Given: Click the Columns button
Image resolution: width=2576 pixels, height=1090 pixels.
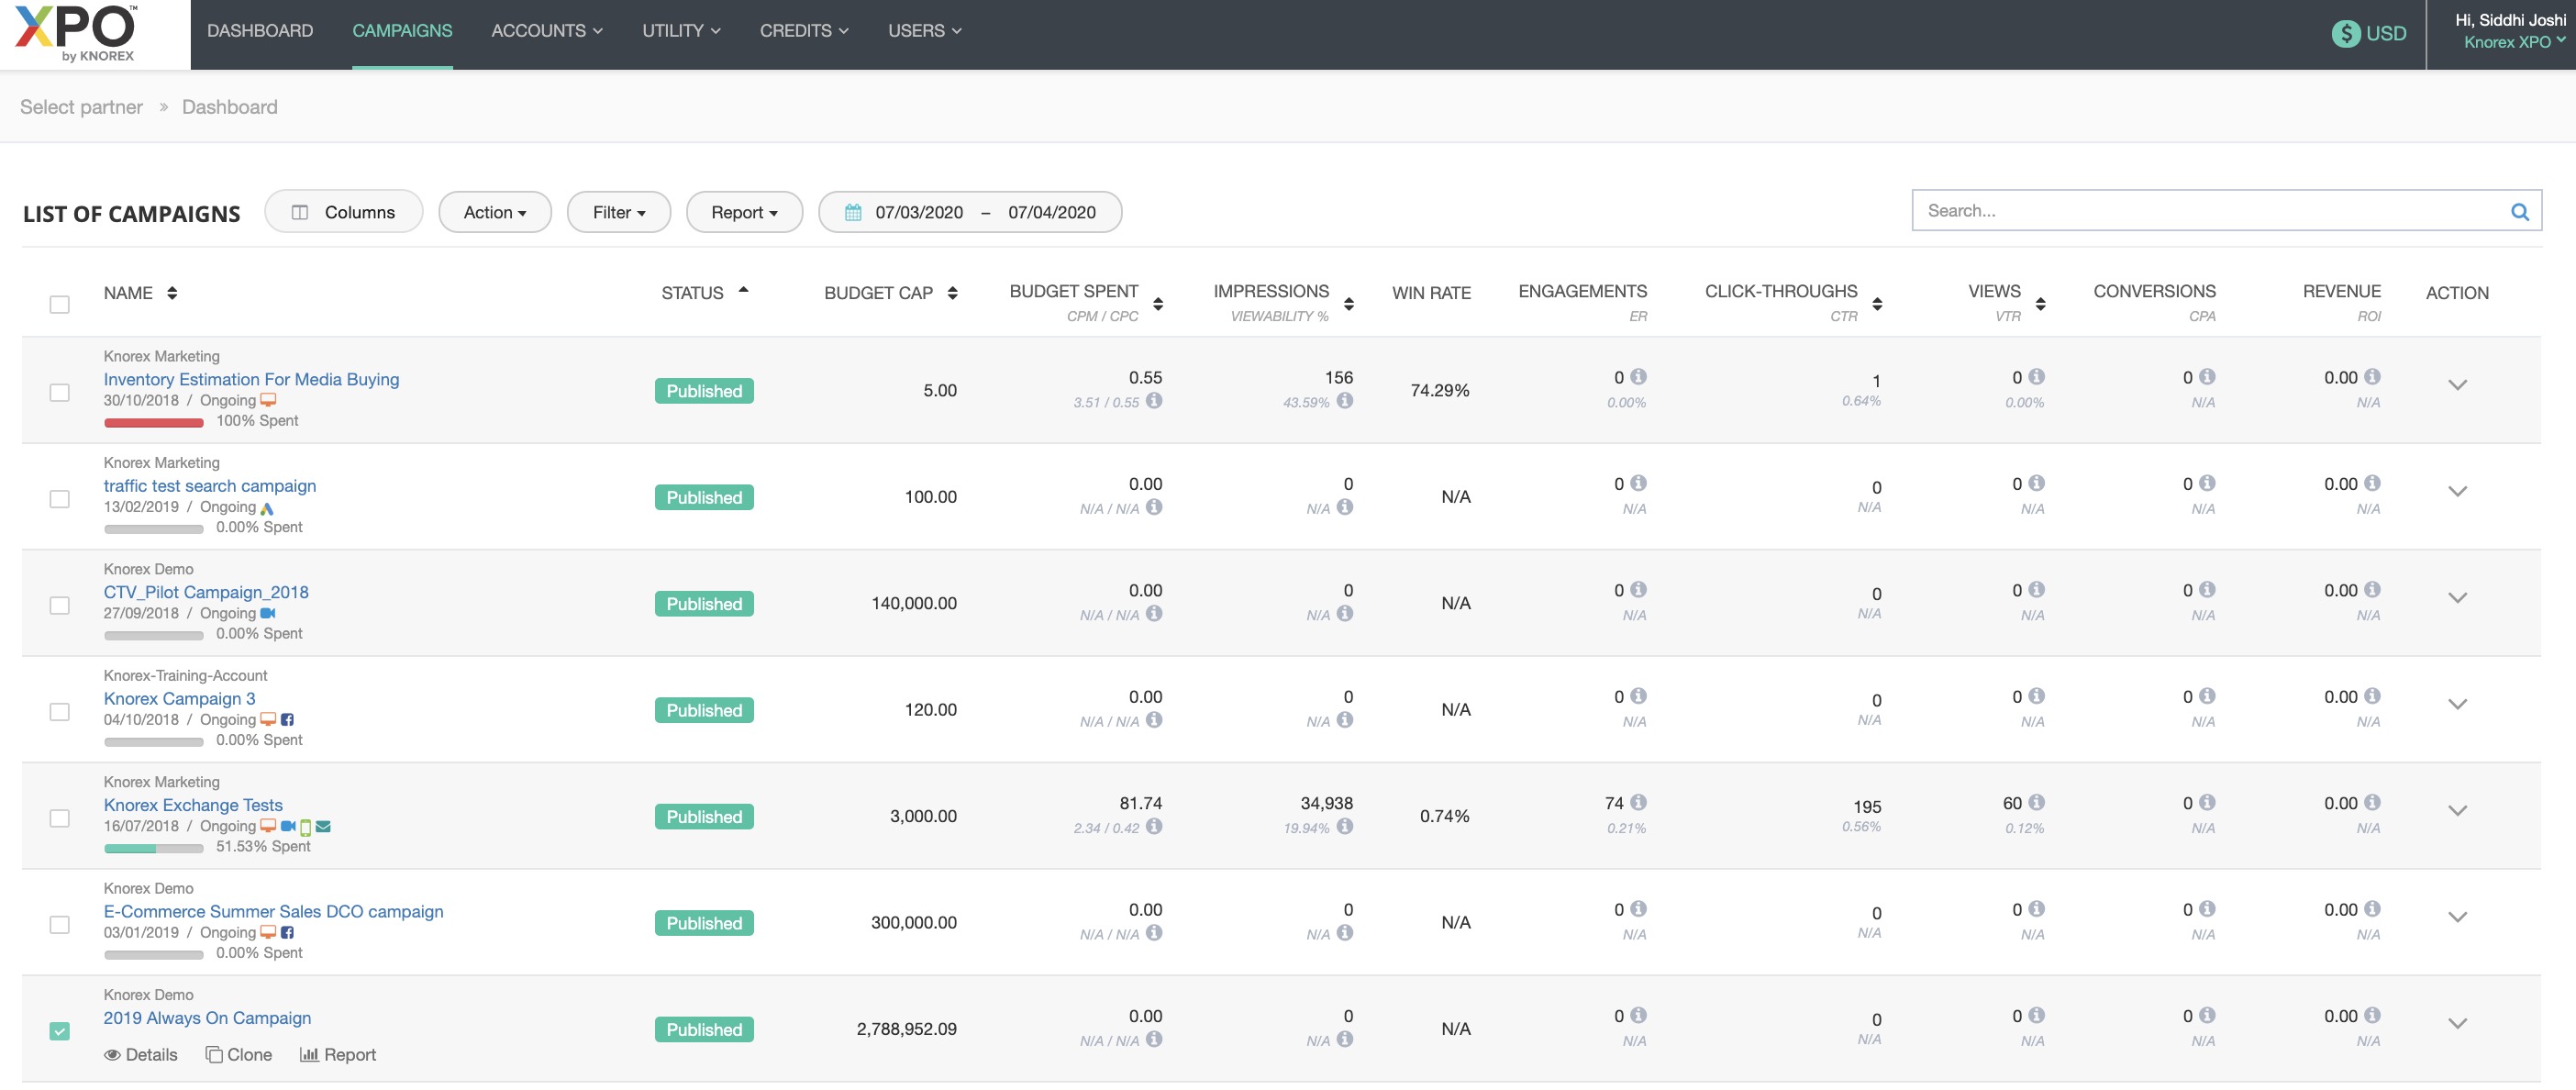Looking at the screenshot, I should 343,212.
